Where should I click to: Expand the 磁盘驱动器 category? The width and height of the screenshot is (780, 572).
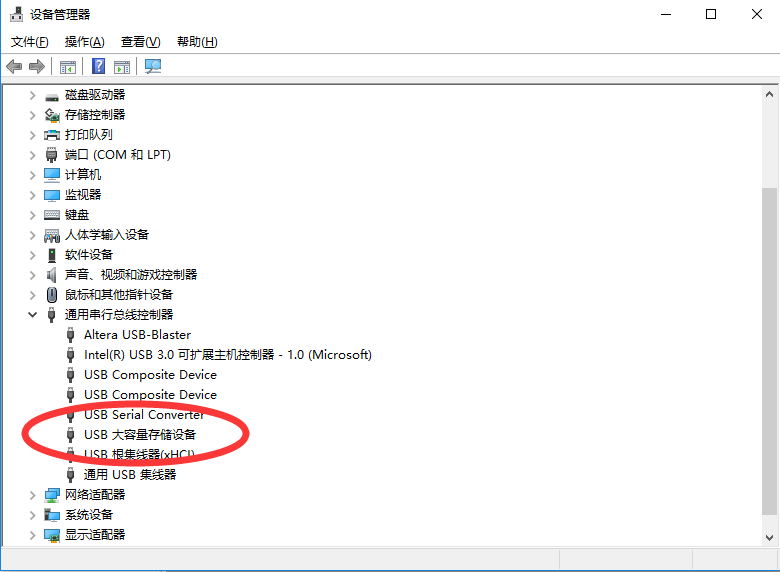[x=32, y=95]
